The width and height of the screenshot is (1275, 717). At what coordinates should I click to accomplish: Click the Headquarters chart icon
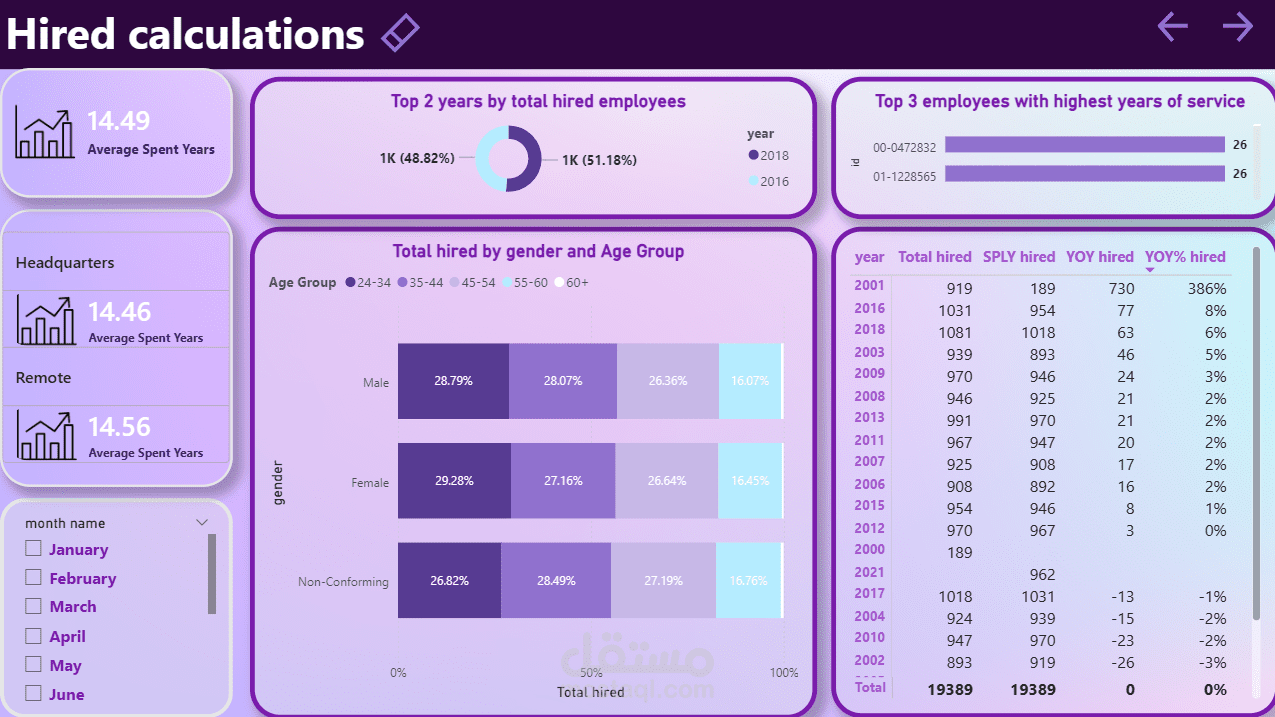(x=45, y=320)
